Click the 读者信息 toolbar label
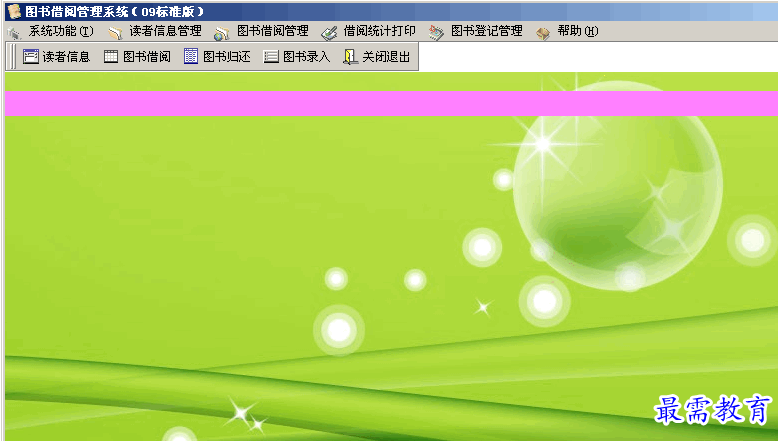The image size is (778, 441). [x=66, y=57]
